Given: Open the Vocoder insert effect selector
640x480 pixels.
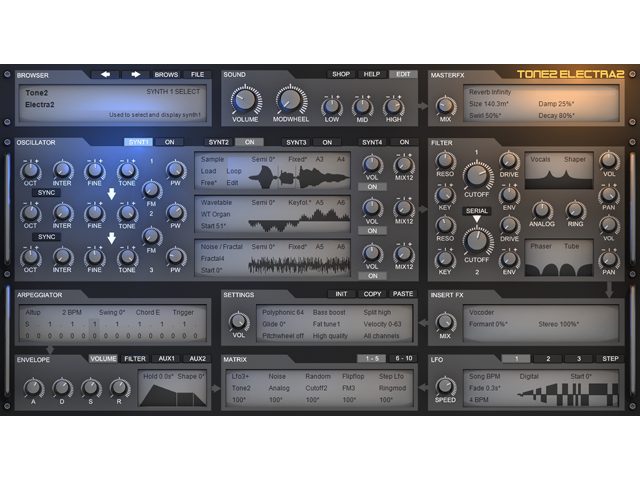Looking at the screenshot, I should 481,312.
